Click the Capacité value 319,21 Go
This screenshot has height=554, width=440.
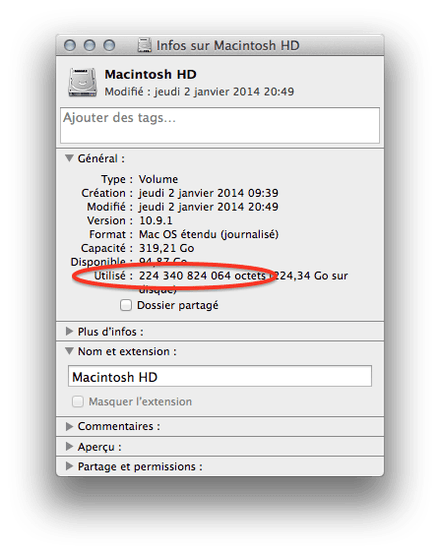pyautogui.click(x=166, y=248)
